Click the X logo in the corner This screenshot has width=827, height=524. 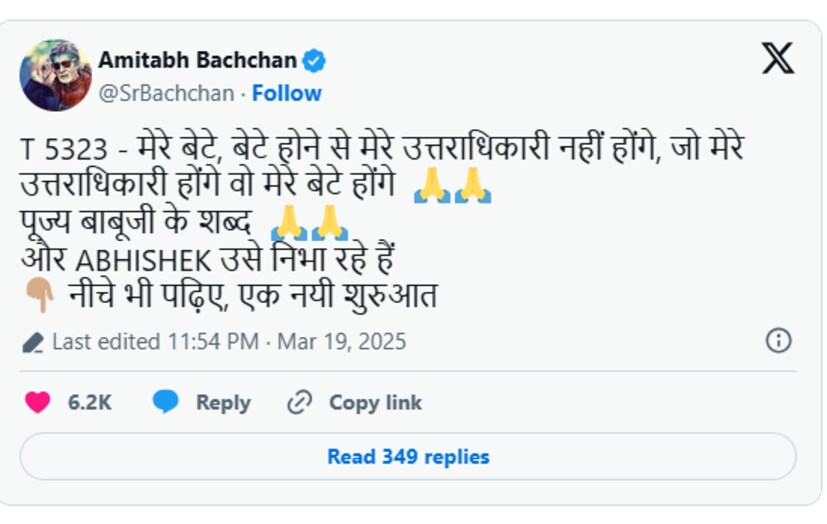pyautogui.click(x=777, y=58)
